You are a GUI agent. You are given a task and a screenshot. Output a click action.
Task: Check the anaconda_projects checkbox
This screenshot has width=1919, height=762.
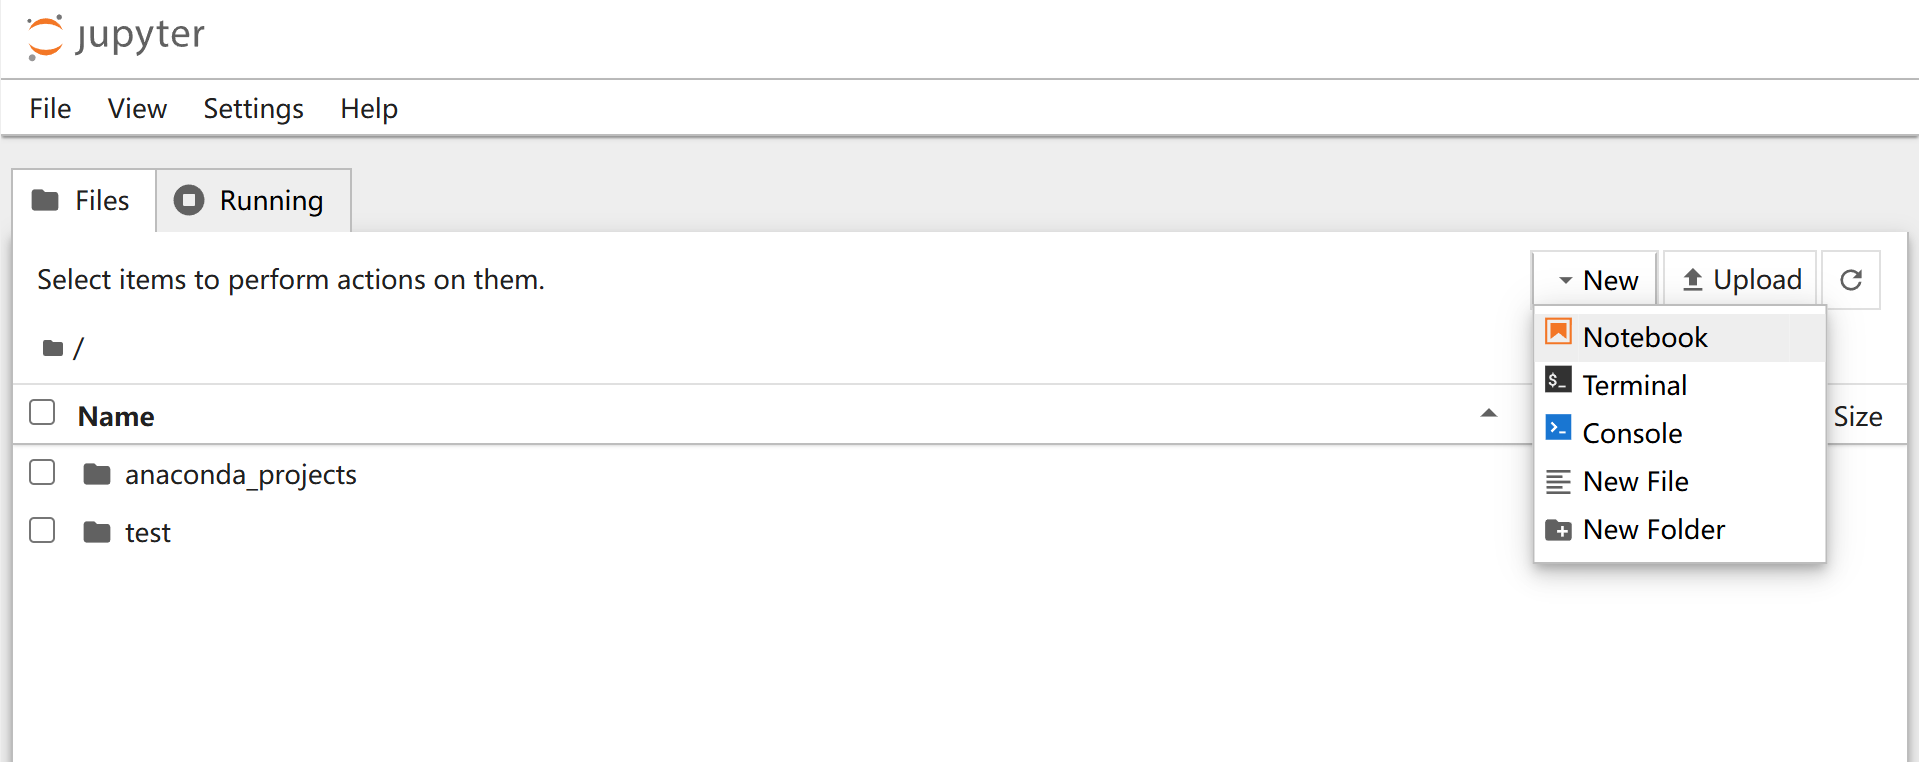pos(42,472)
